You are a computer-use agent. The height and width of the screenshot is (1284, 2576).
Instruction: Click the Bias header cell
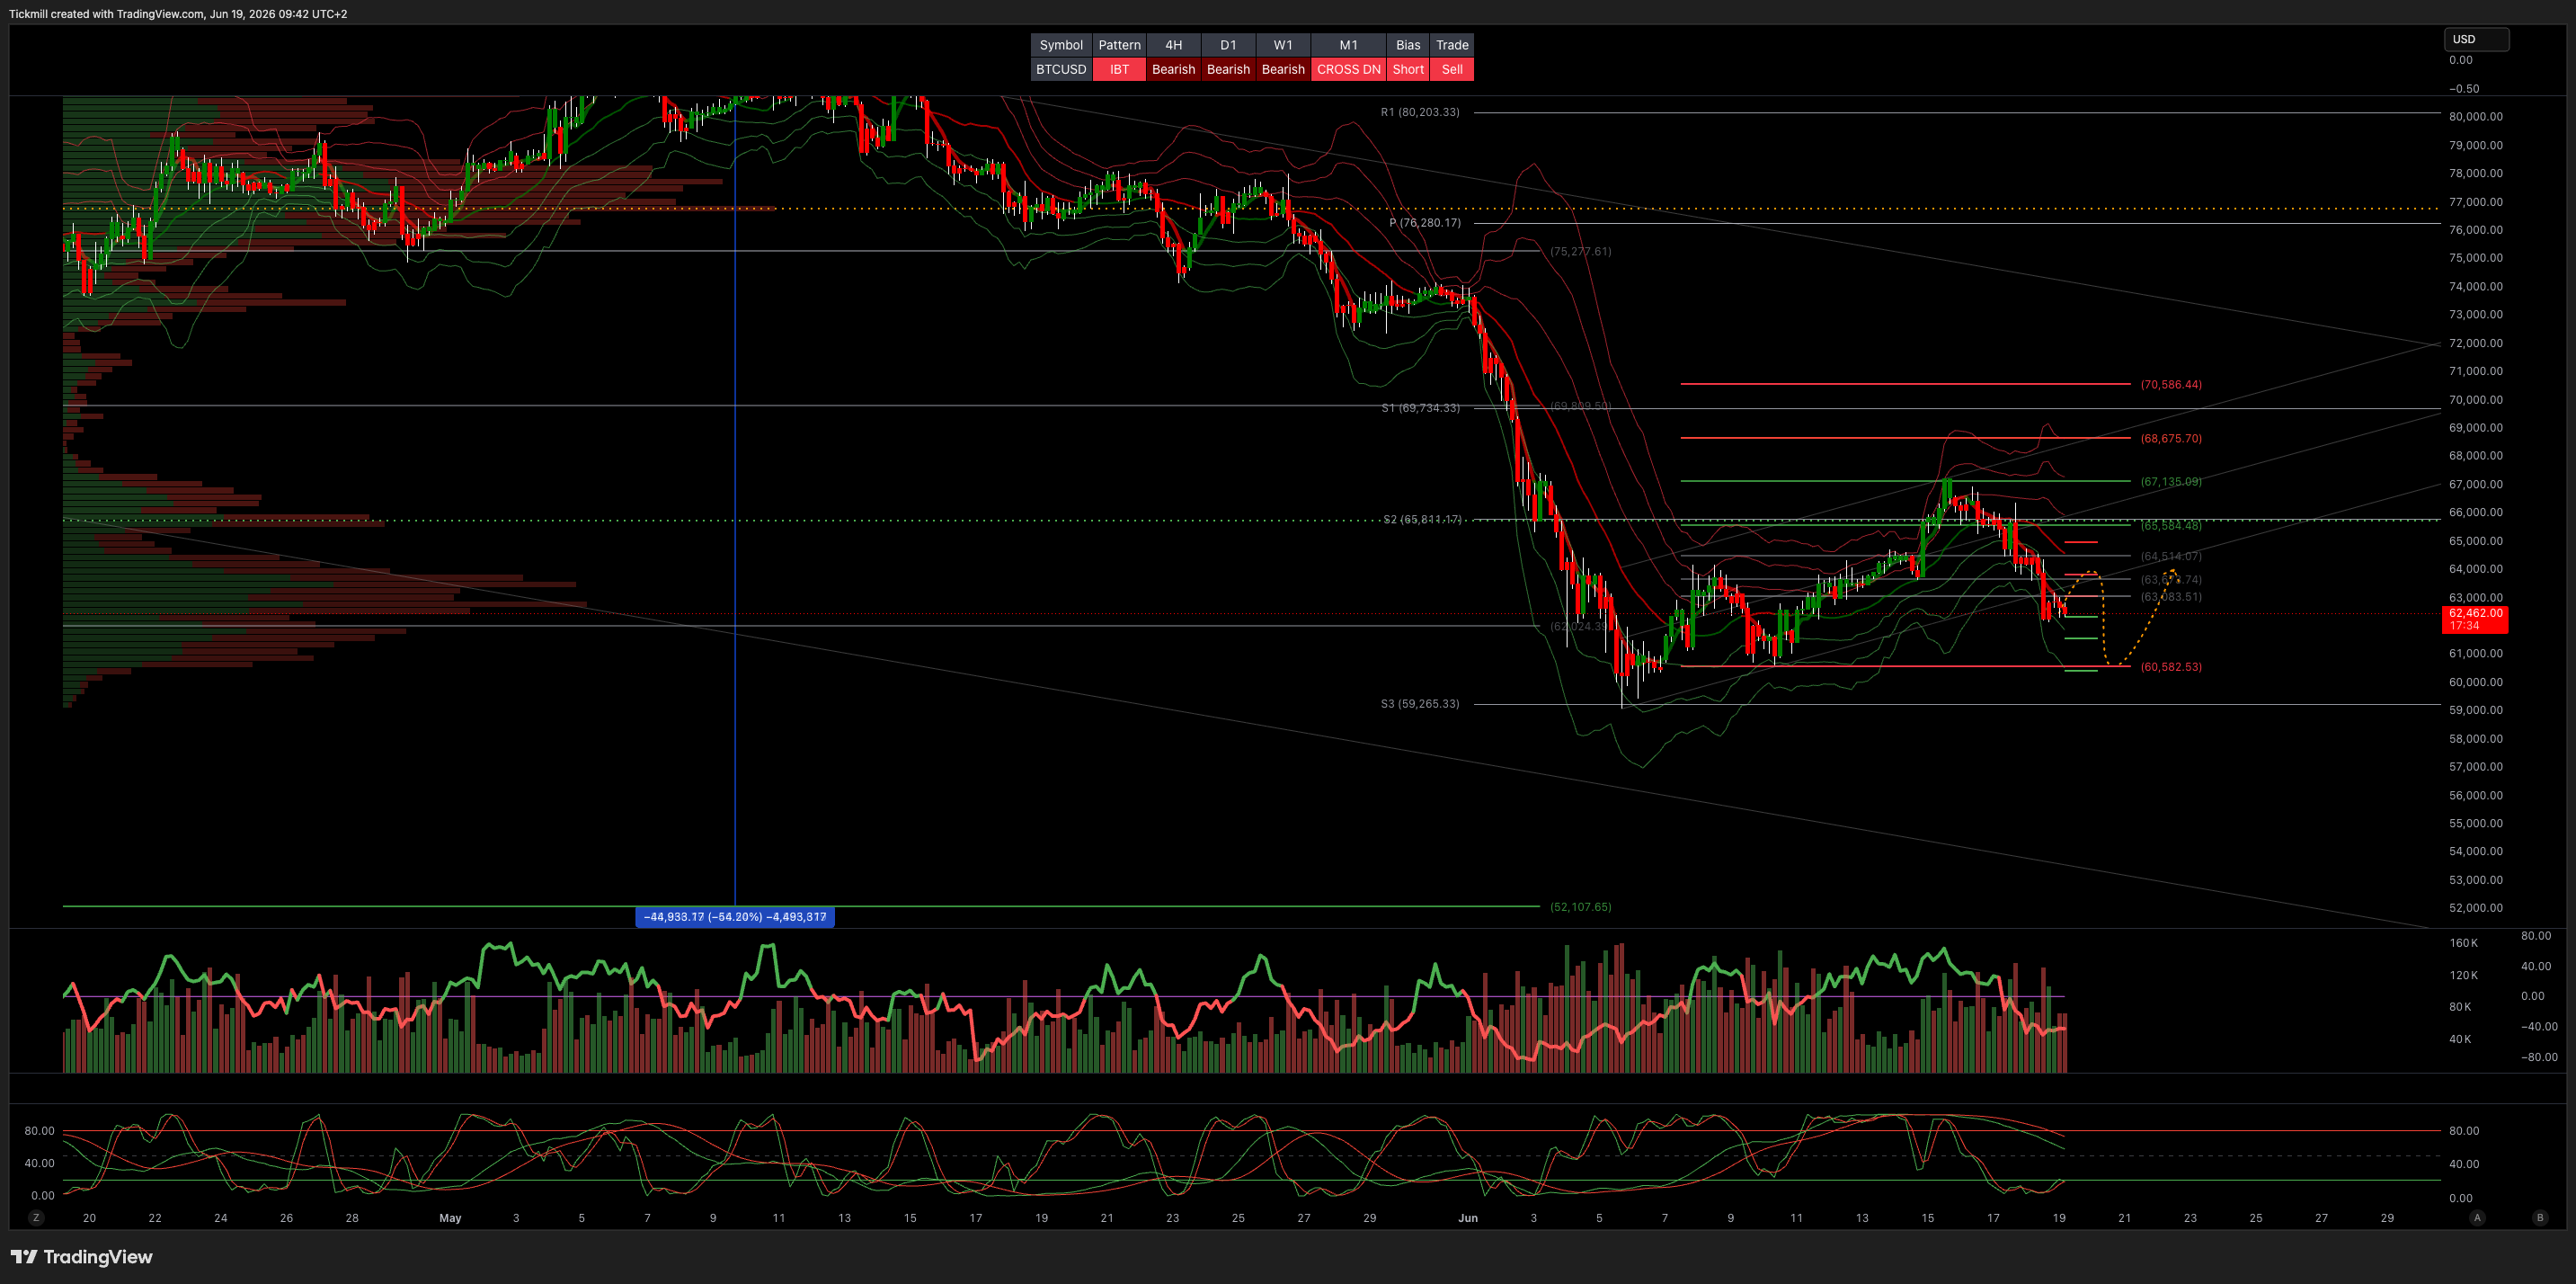pos(1408,45)
